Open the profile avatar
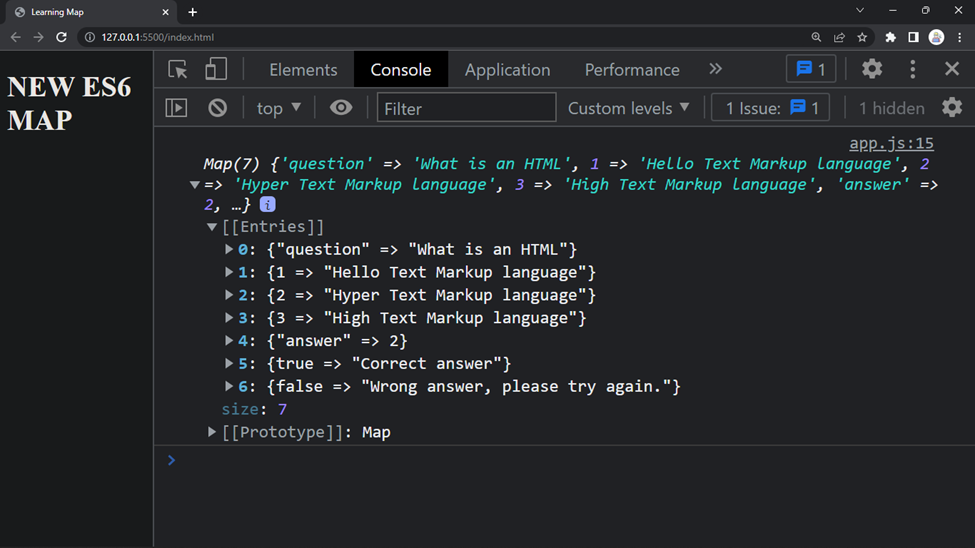 tap(936, 37)
